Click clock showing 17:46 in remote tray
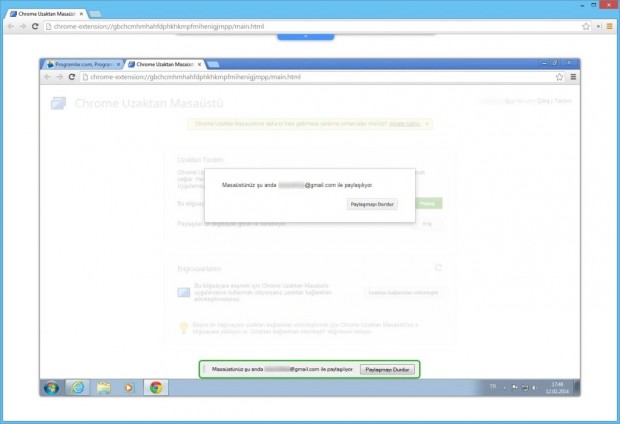 (557, 388)
